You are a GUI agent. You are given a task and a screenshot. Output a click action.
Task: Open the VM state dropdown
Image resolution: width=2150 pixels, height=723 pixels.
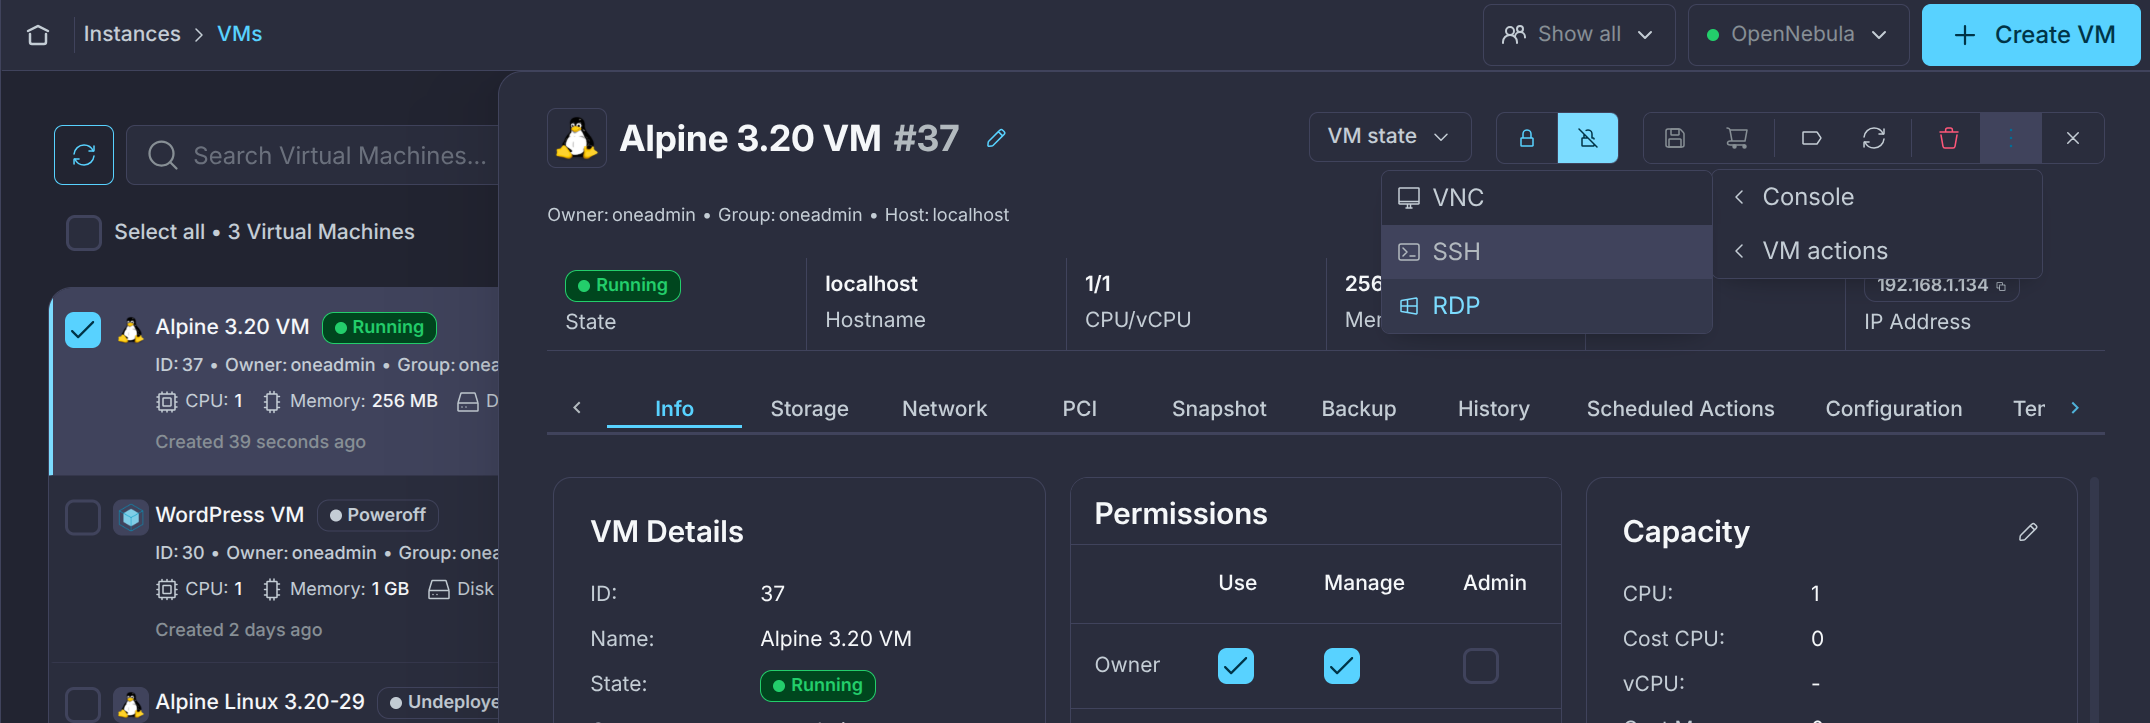[1390, 137]
